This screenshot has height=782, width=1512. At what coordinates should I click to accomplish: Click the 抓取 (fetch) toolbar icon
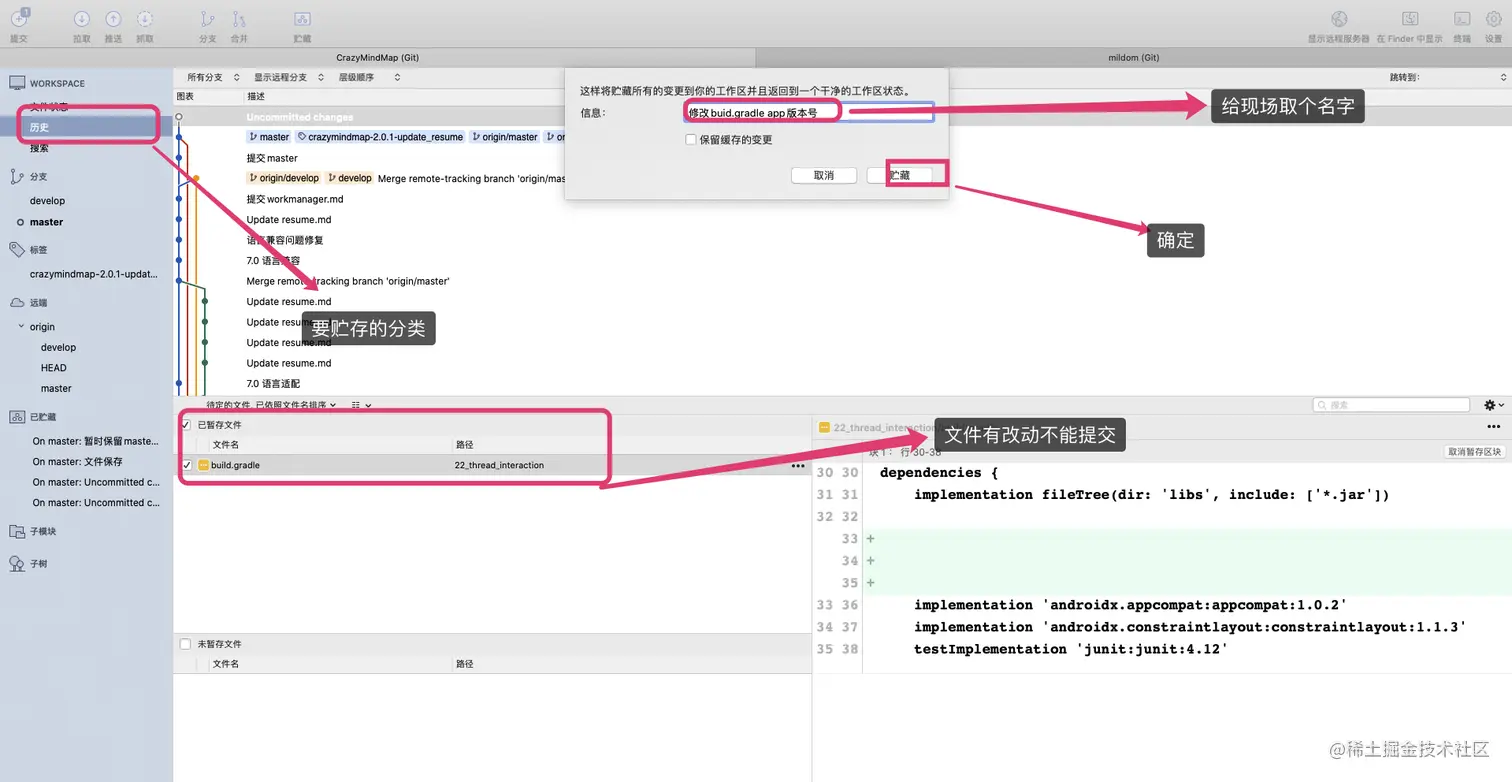(x=145, y=19)
